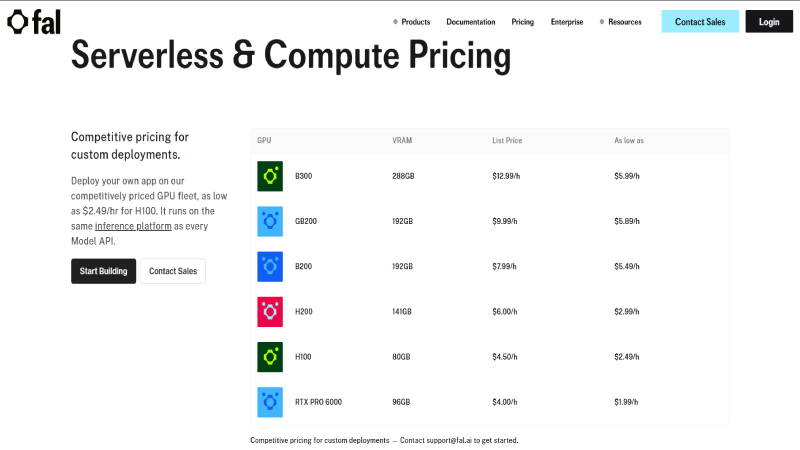Select the H100 GPU name
The width and height of the screenshot is (800, 450).
coord(303,357)
